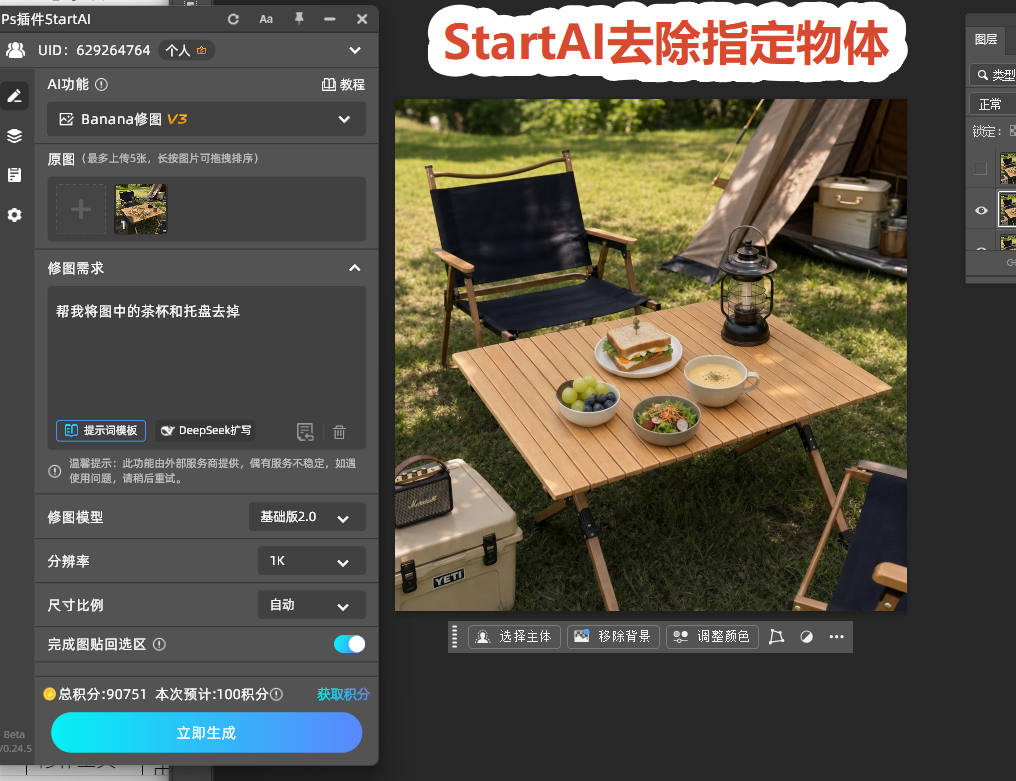Open the three-dot more options in task bar

(x=837, y=636)
